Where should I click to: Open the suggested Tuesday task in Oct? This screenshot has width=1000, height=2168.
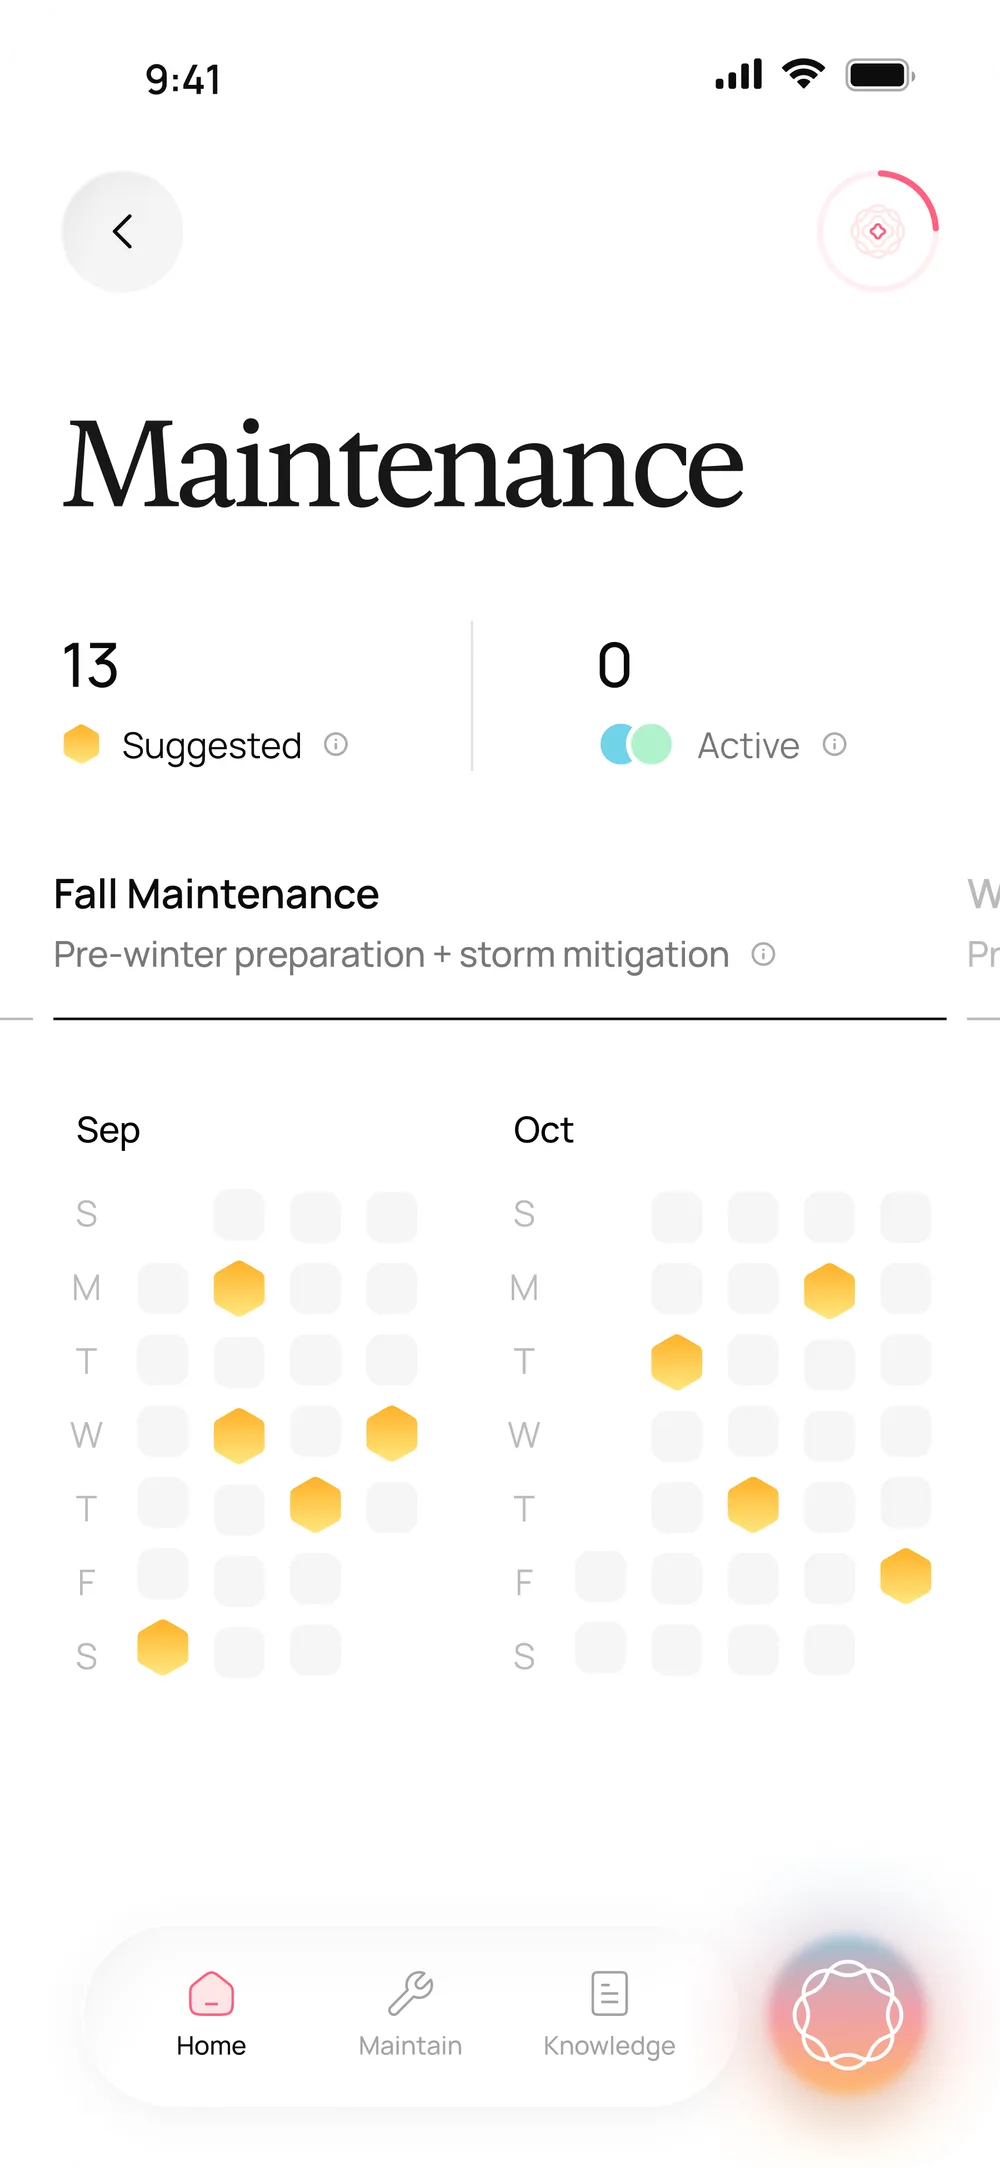[677, 1362]
